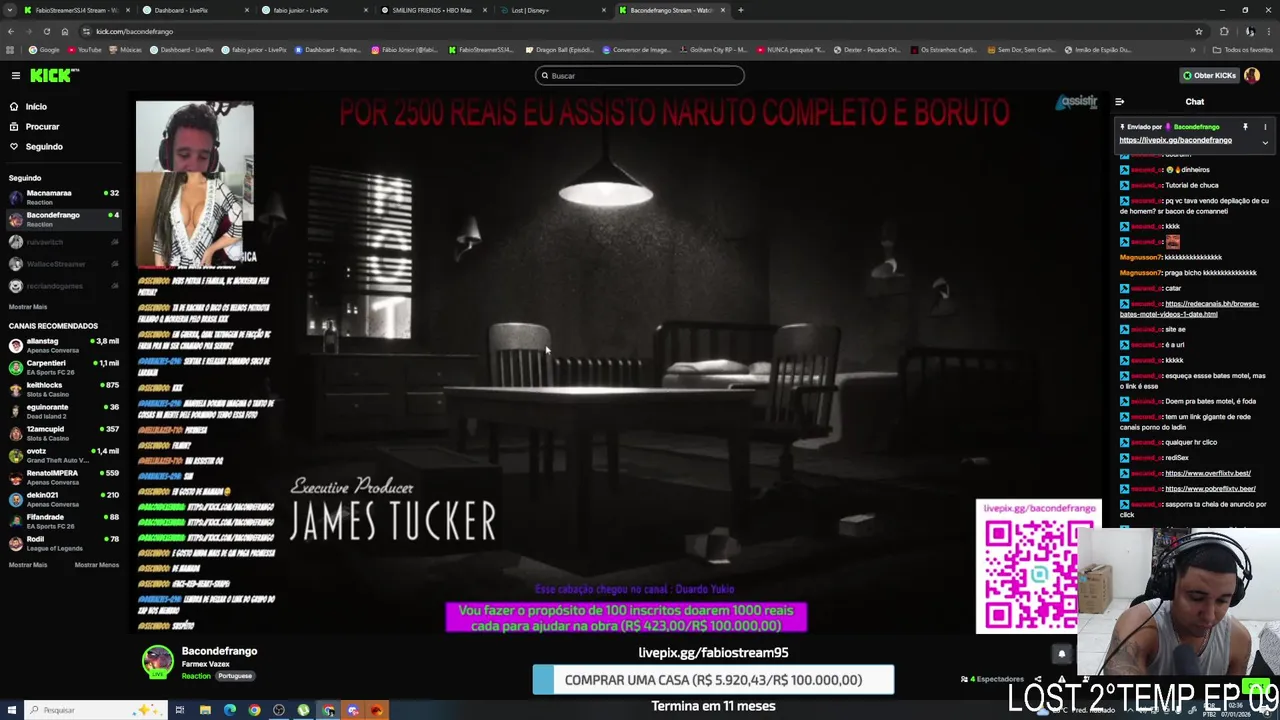Image resolution: width=1280 pixels, height=720 pixels.
Task: Click the Bacondefrango streamer avatar
Action: [157, 662]
